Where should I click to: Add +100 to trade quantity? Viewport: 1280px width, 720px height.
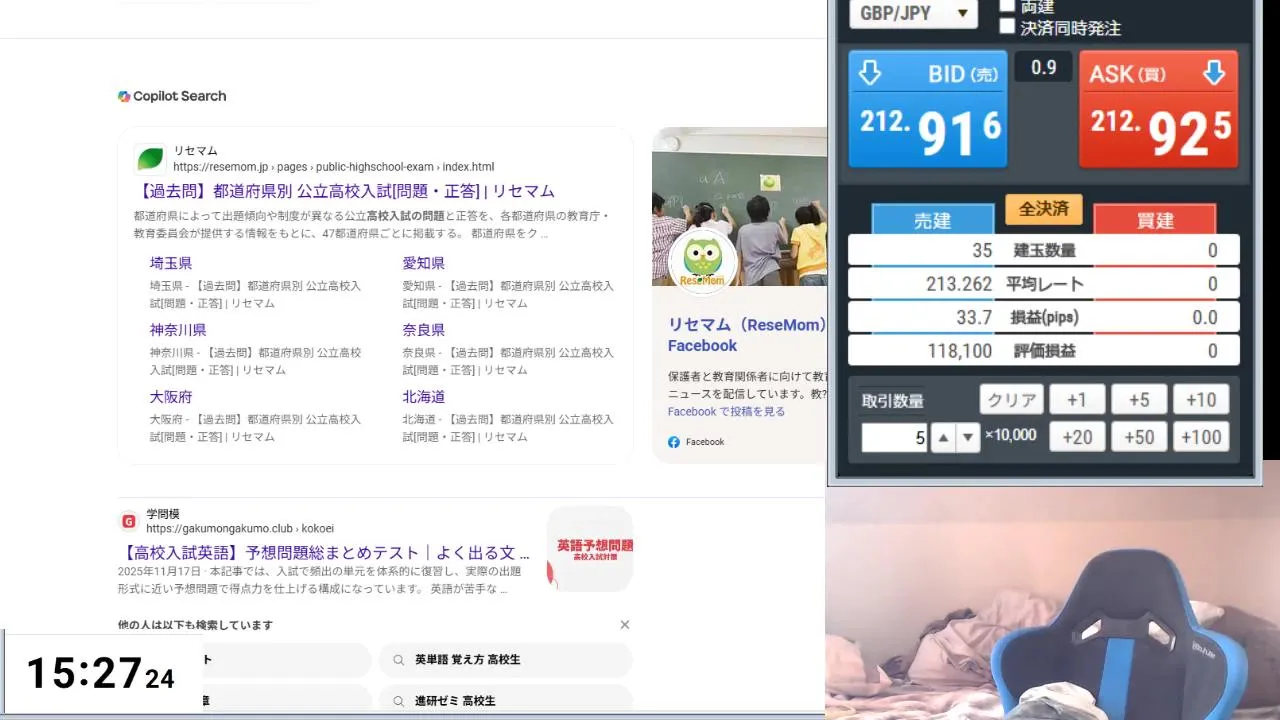(1200, 437)
